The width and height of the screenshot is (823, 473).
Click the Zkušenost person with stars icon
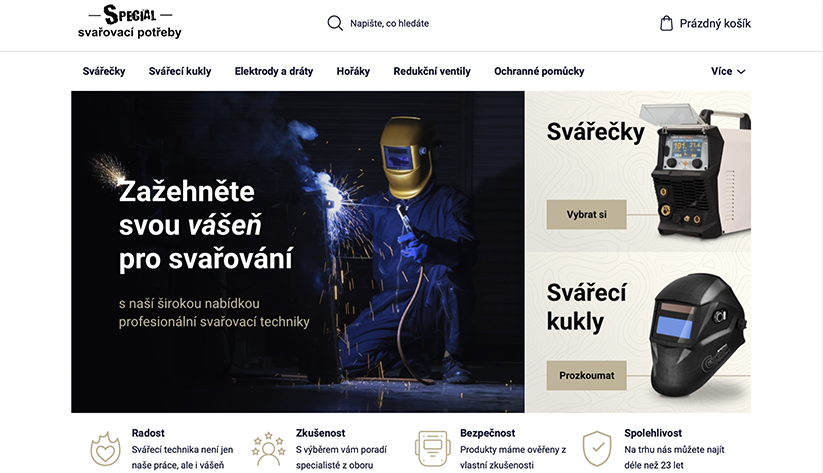click(268, 449)
